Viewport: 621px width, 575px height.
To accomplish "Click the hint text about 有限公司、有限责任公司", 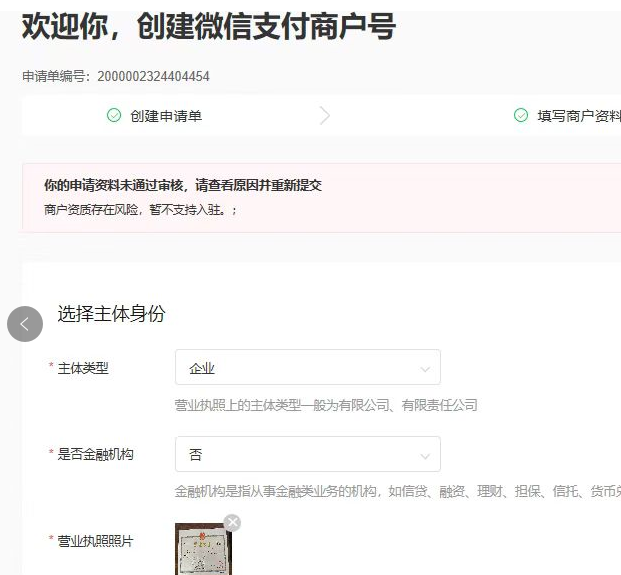I will (x=326, y=405).
